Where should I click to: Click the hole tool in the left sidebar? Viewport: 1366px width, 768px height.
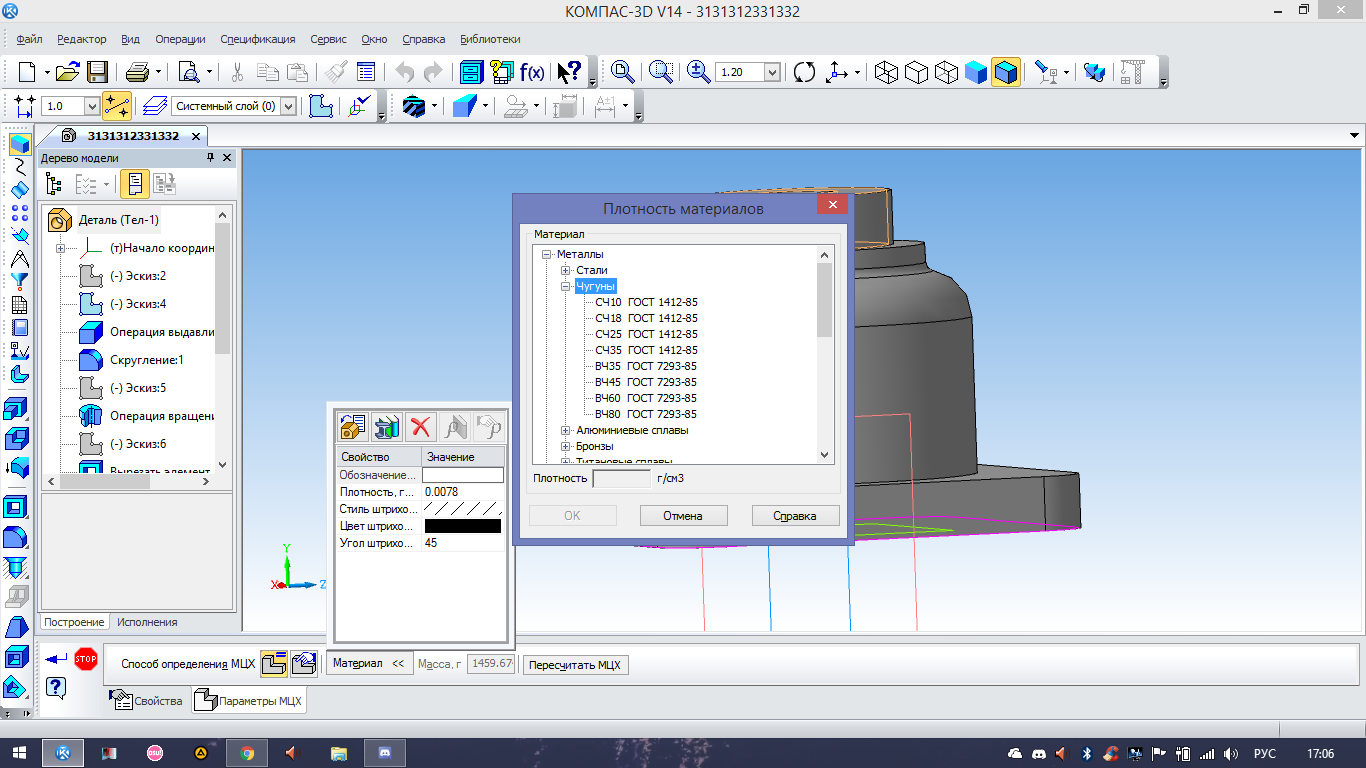tap(18, 567)
